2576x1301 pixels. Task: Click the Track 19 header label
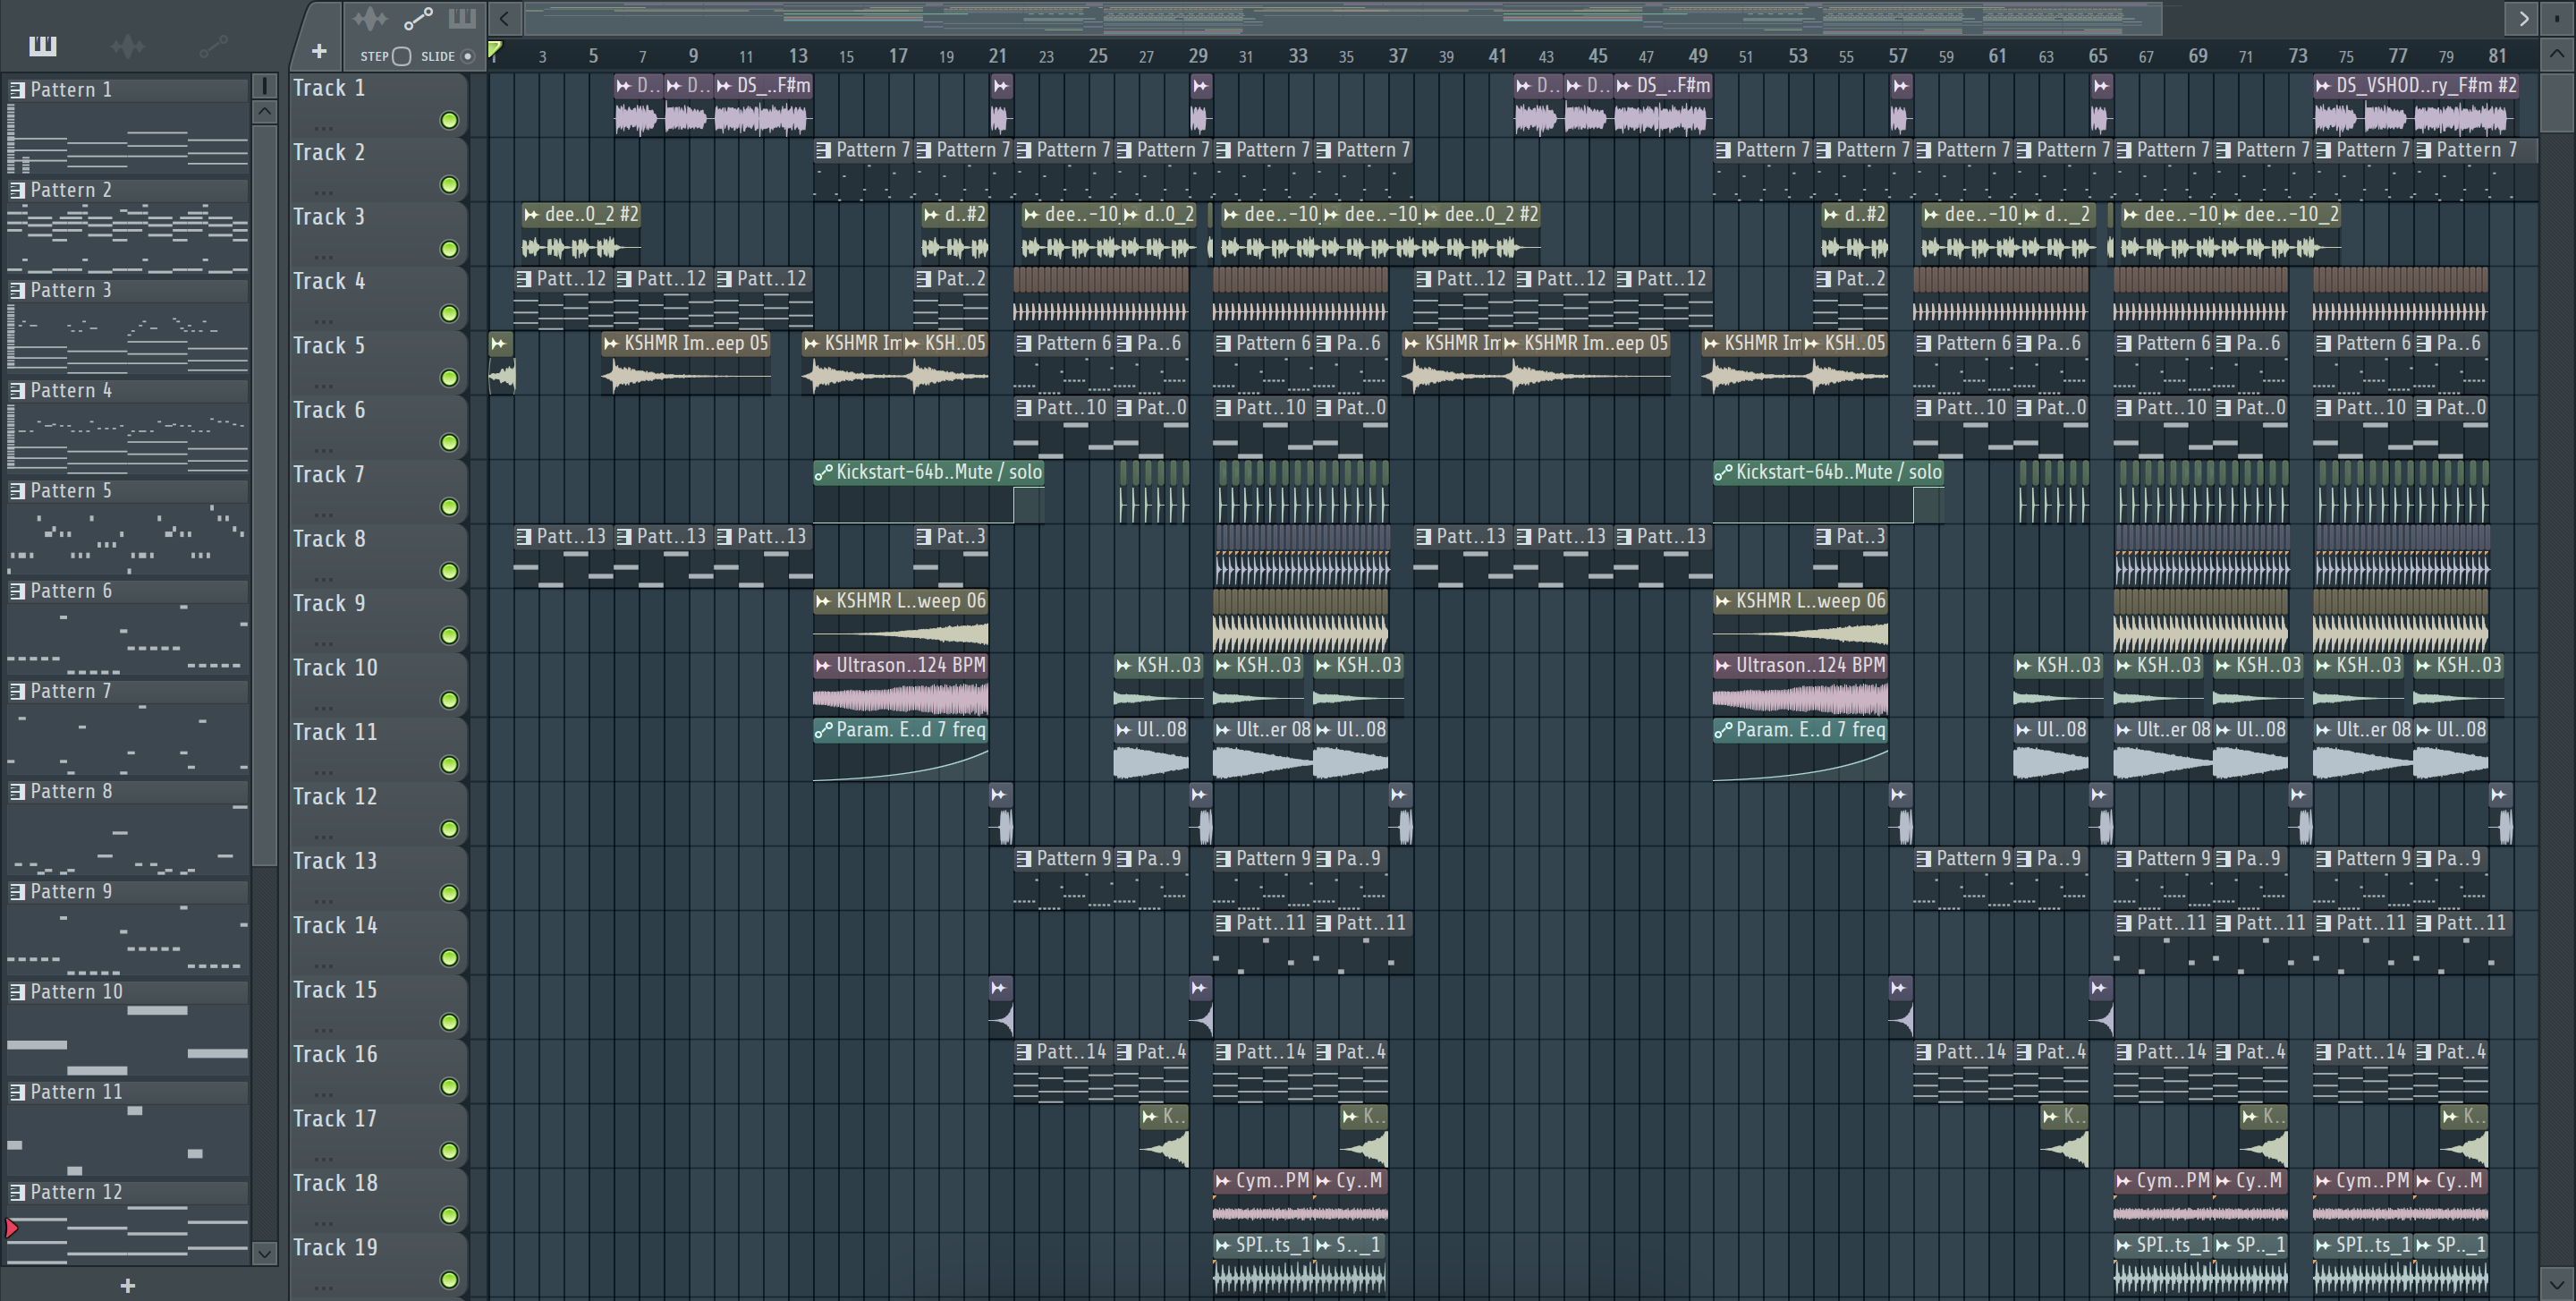pyautogui.click(x=335, y=1247)
